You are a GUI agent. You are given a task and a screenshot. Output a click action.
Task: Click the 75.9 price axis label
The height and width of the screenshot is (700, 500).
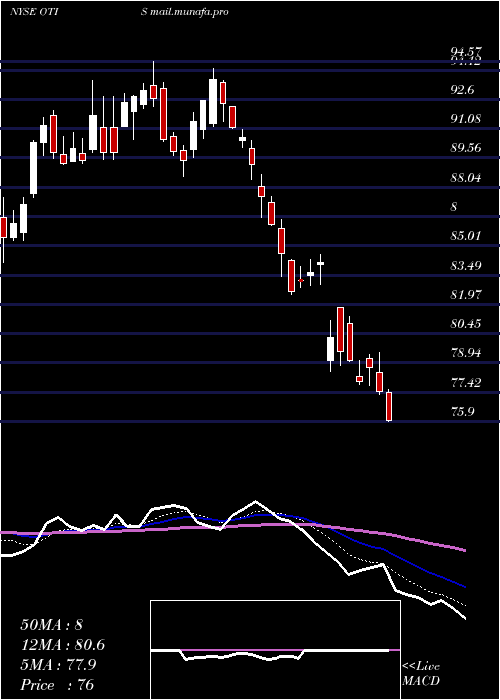463,412
